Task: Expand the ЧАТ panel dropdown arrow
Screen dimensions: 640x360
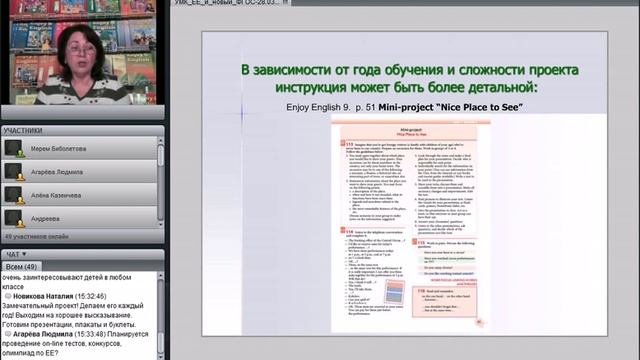Action: point(24,254)
